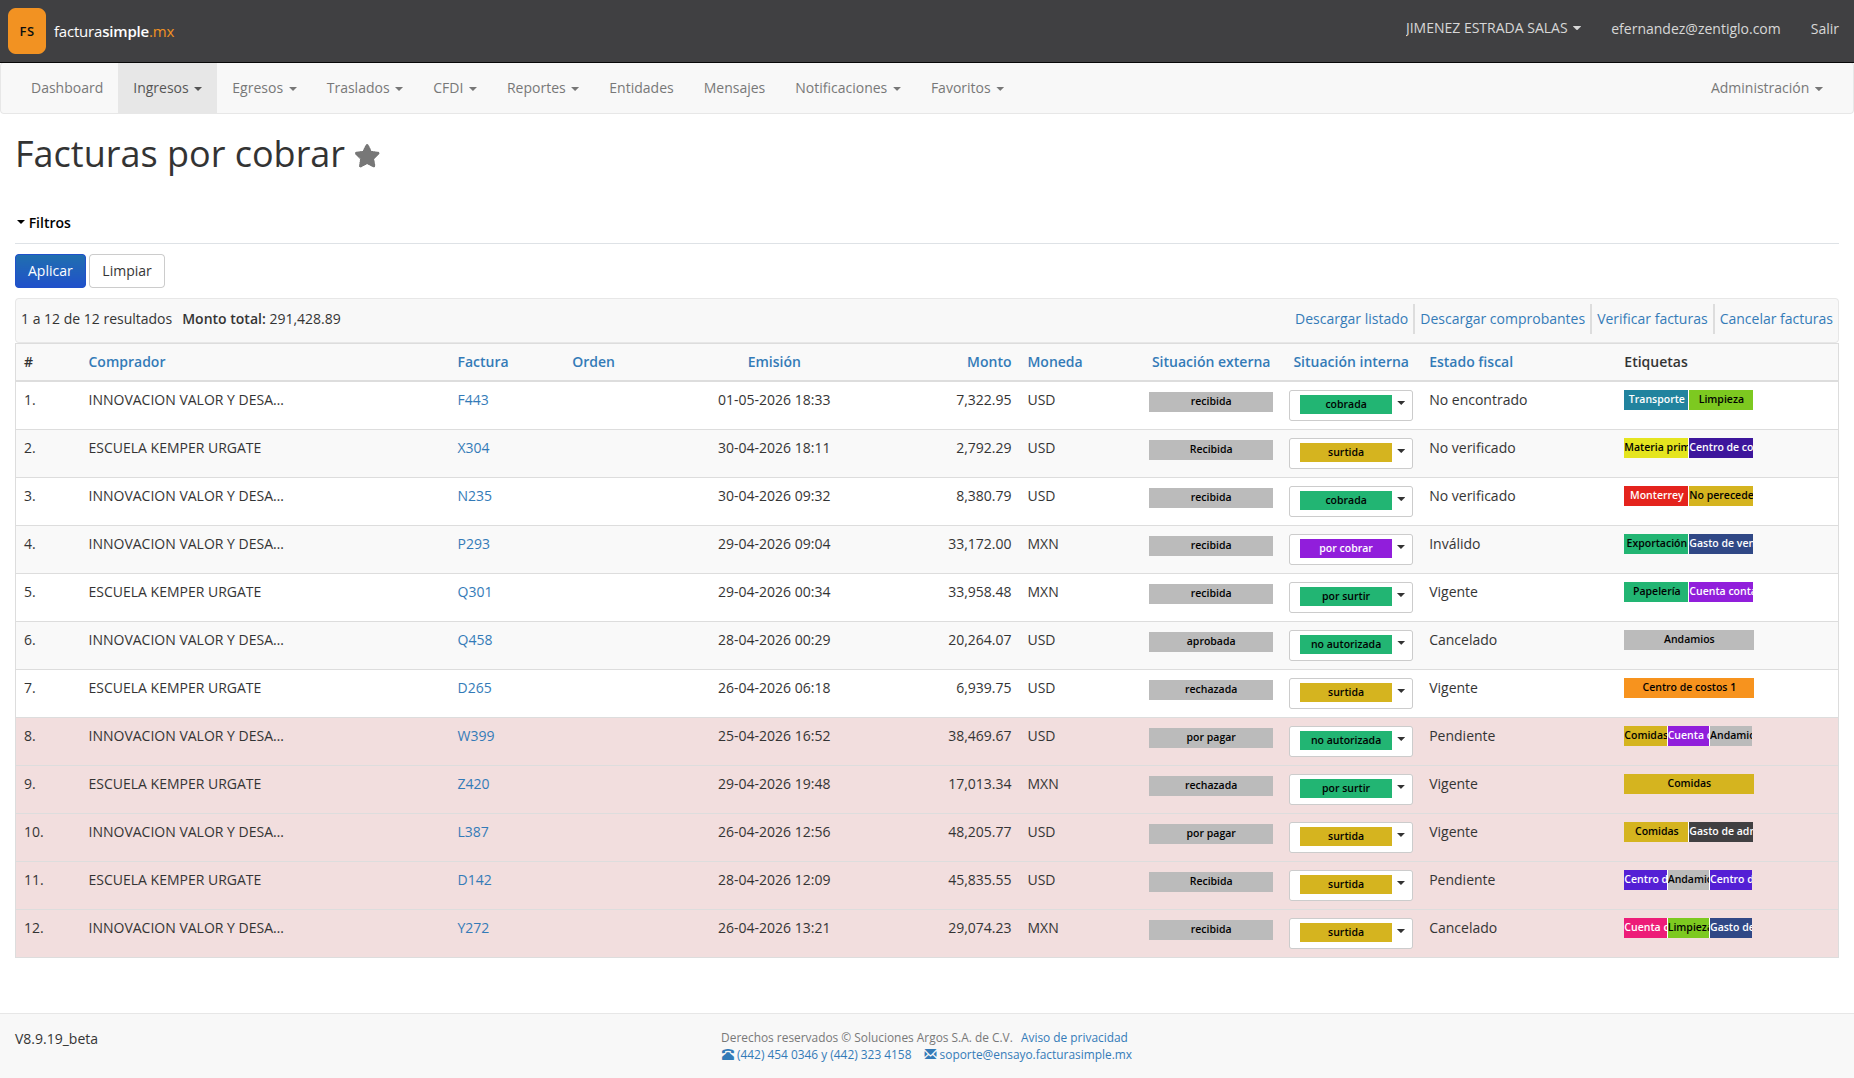Click Descargar comprobantes link

coord(1502,319)
